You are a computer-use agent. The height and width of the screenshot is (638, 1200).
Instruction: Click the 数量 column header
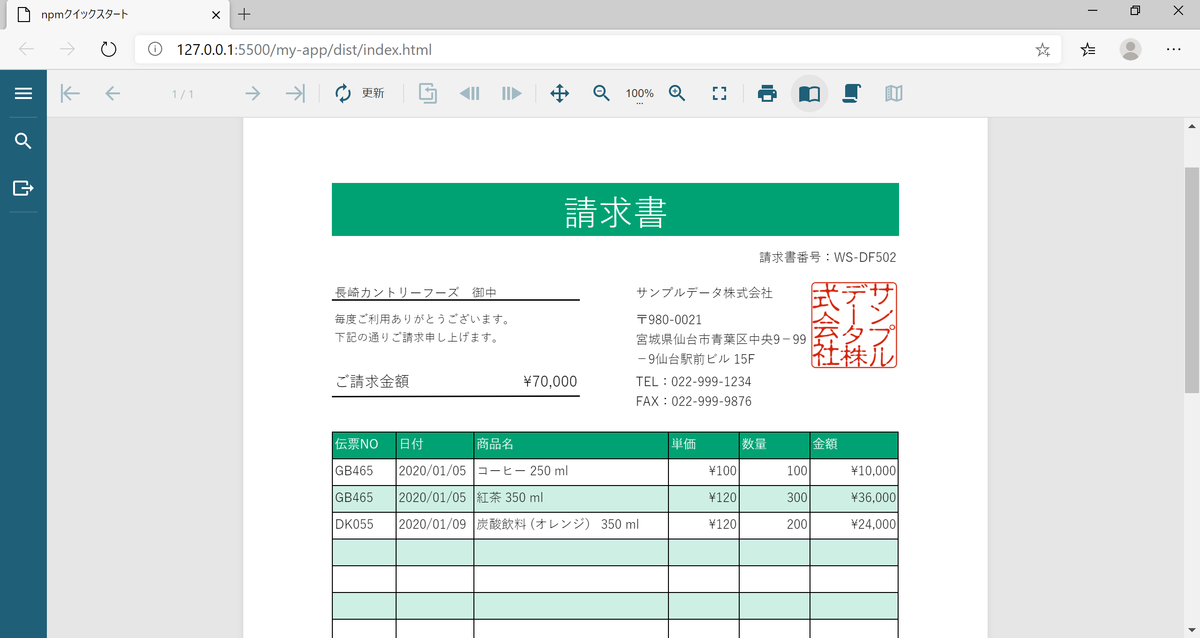pyautogui.click(x=774, y=445)
